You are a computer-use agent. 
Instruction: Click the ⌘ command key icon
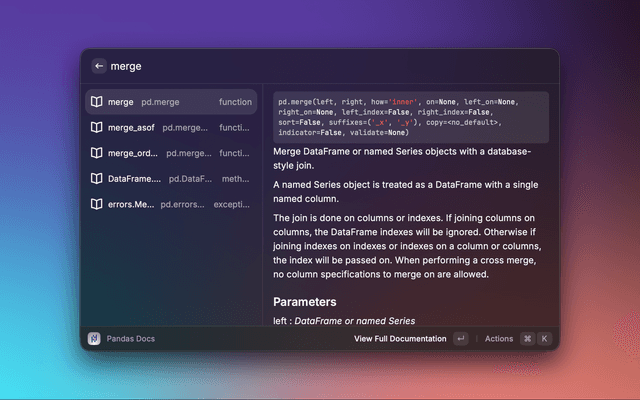point(527,339)
